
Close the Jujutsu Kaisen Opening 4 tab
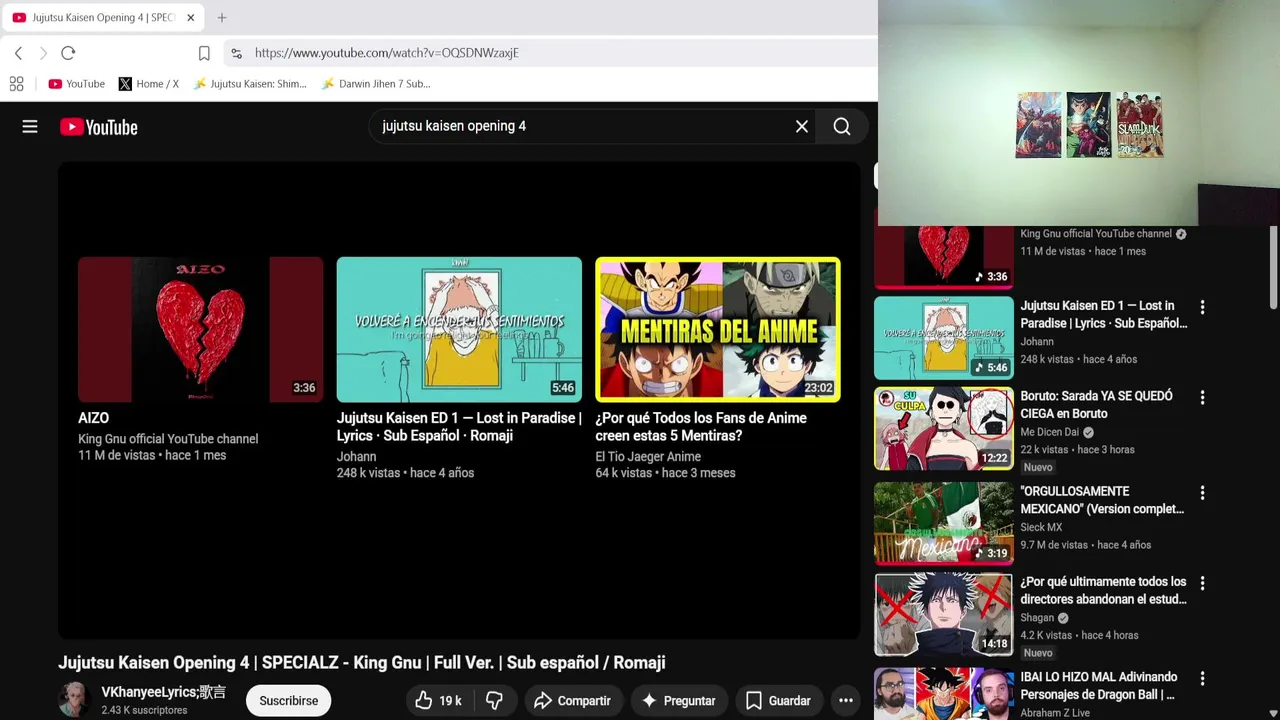click(x=190, y=18)
